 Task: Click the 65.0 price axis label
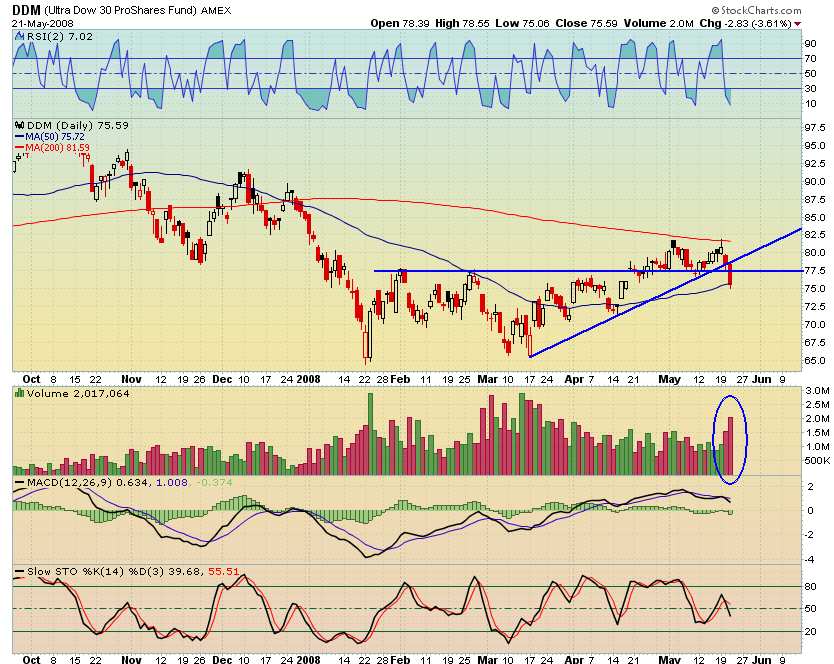[815, 361]
